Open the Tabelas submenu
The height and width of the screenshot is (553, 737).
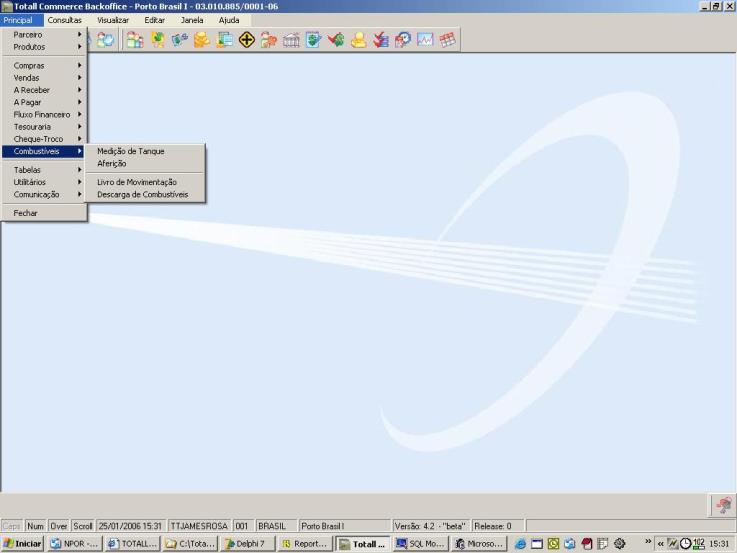click(x=44, y=170)
